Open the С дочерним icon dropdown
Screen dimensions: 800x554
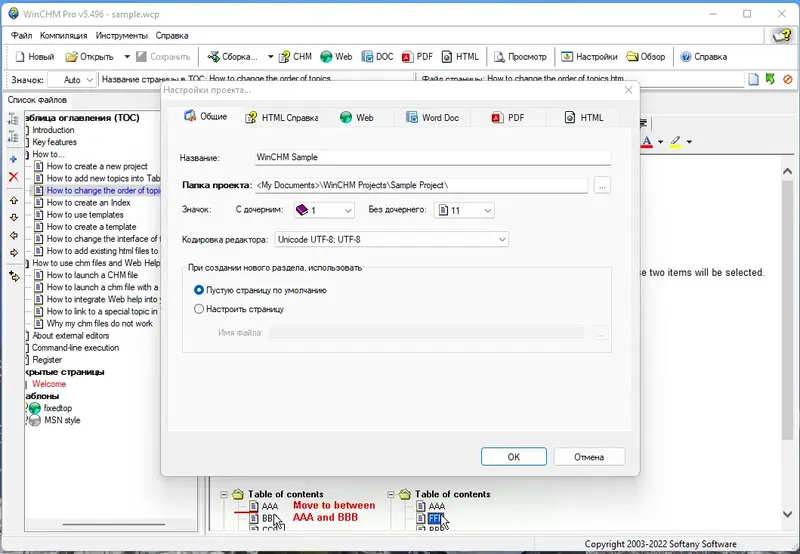(x=324, y=210)
